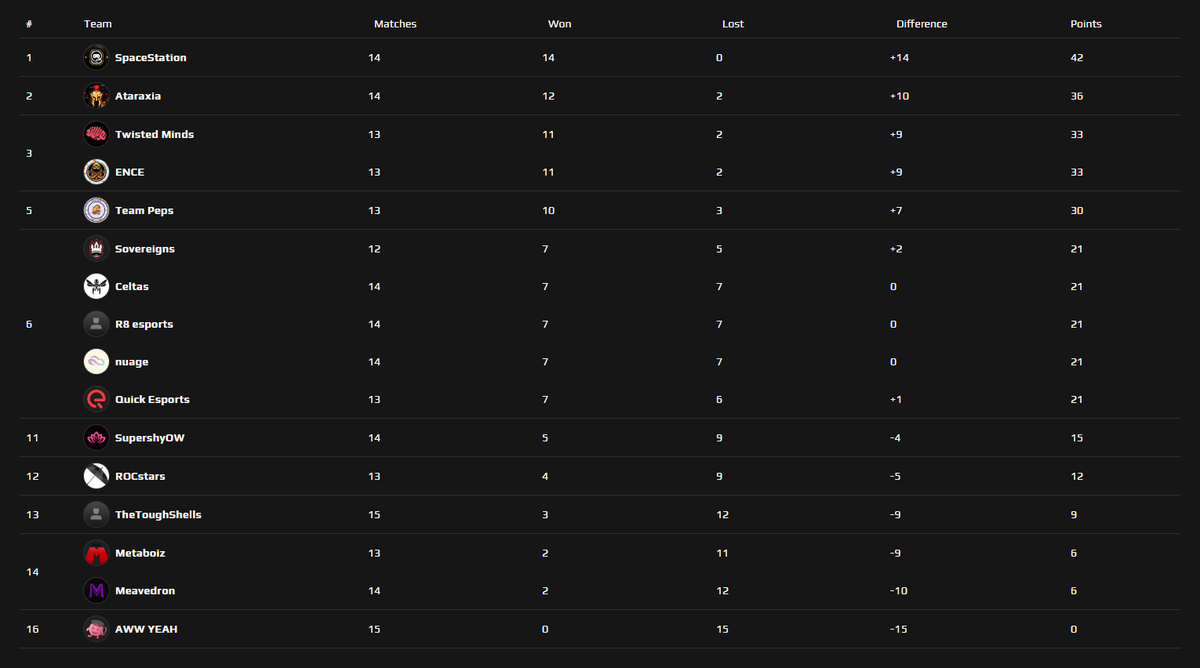
Task: Open the Ataraxia team name
Action: pyautogui.click(x=138, y=96)
